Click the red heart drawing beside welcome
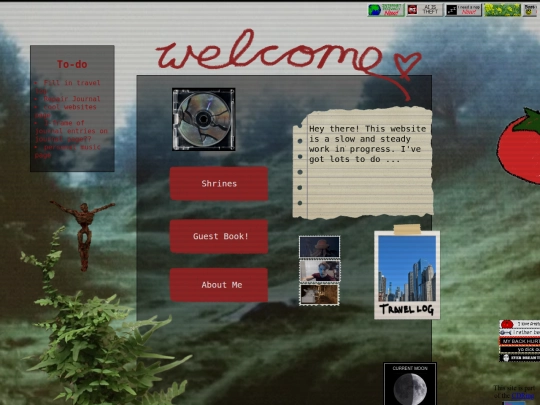This screenshot has width=540, height=405. tap(407, 65)
